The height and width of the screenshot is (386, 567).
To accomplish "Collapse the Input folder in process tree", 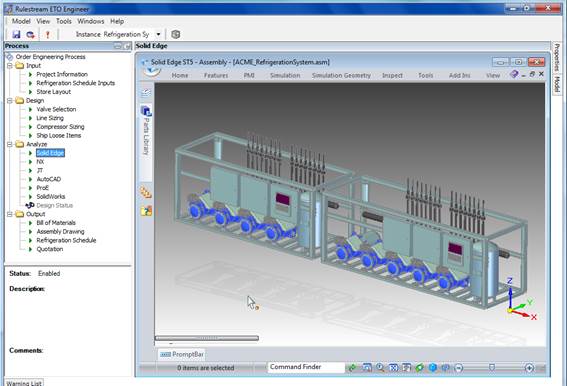I will click(x=10, y=66).
